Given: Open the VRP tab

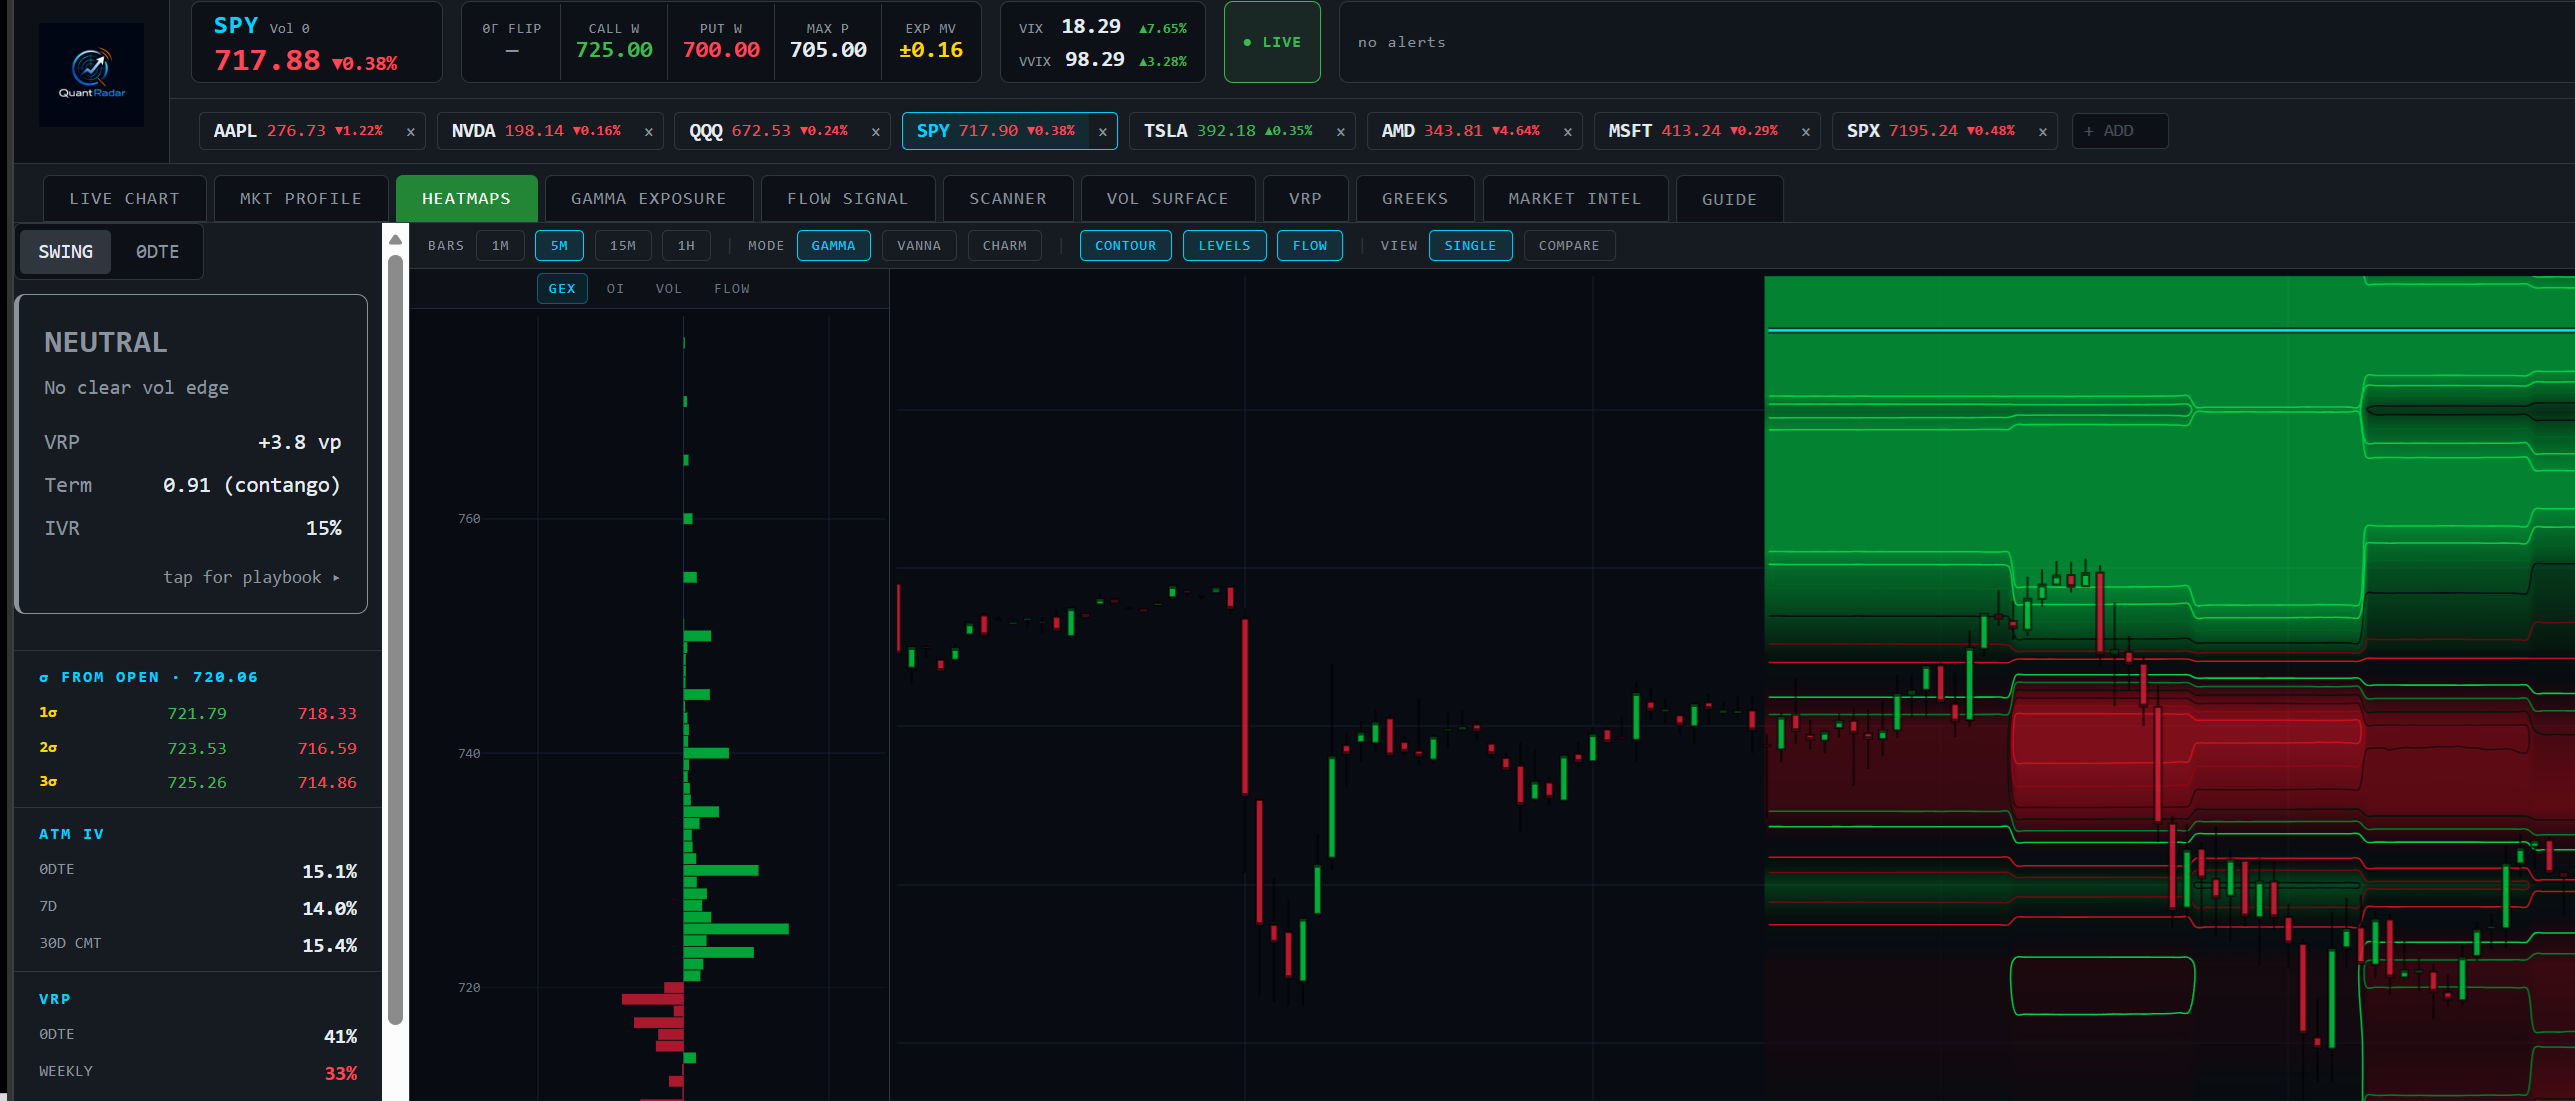Looking at the screenshot, I should coord(1305,199).
